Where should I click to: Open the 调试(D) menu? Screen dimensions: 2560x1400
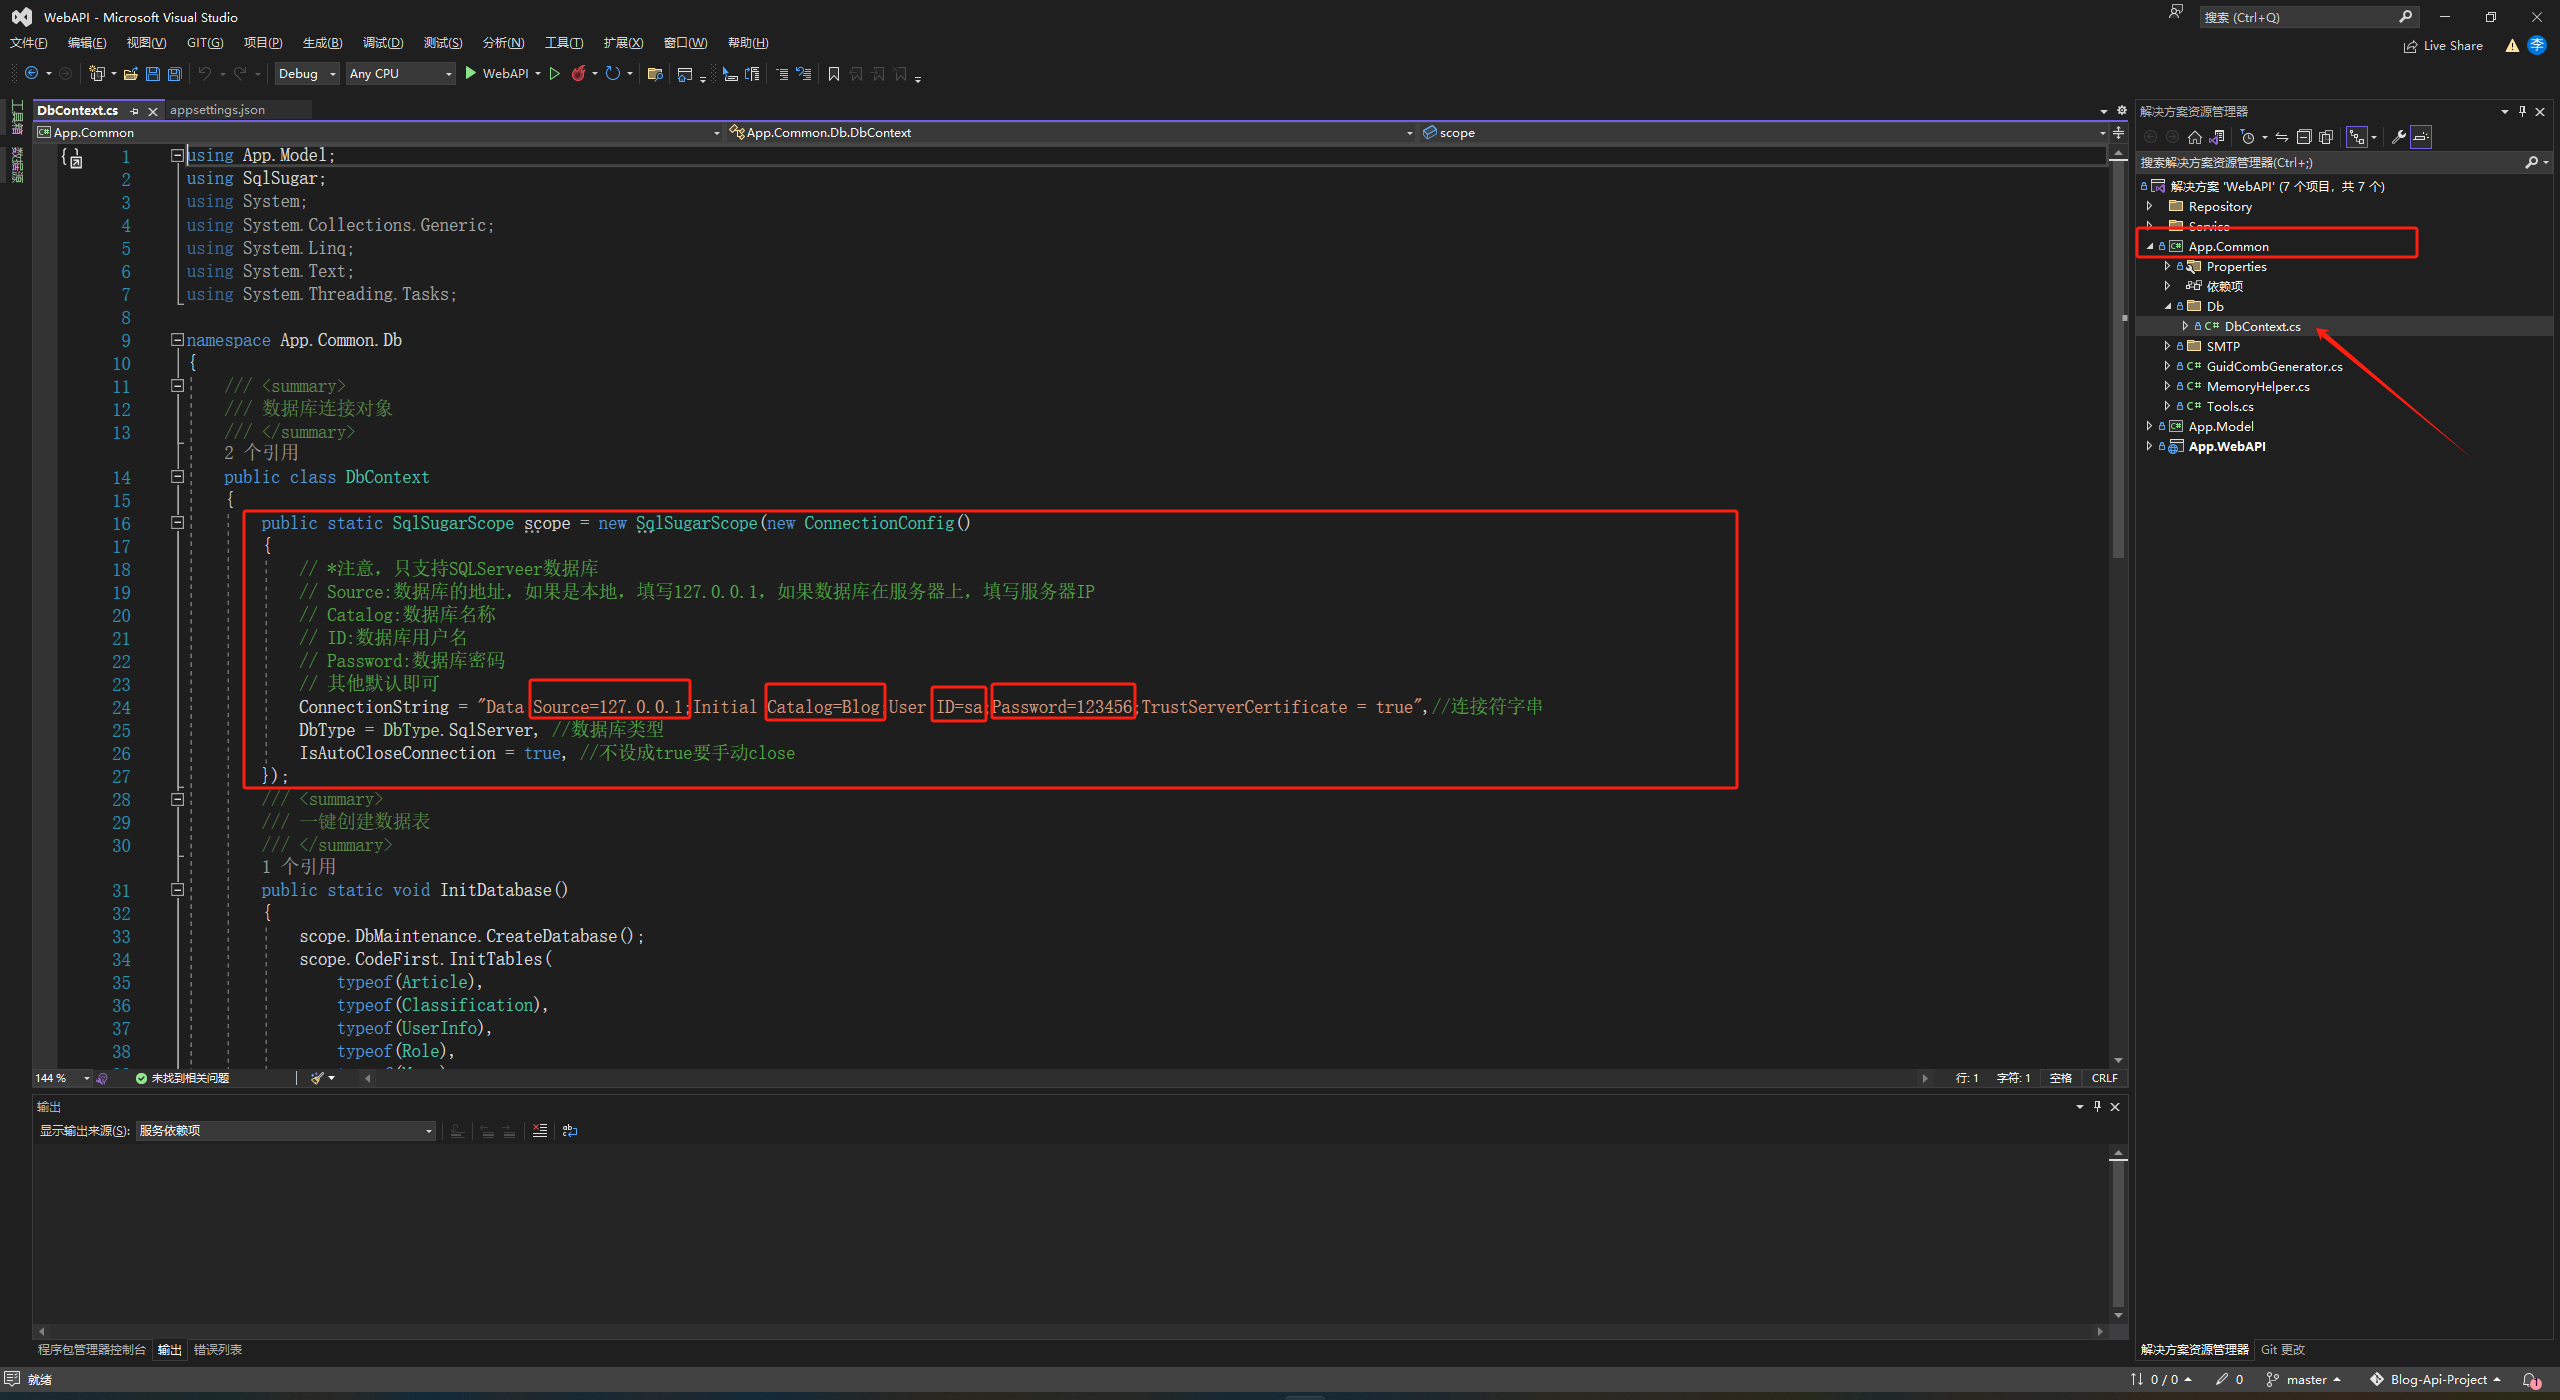coord(382,43)
